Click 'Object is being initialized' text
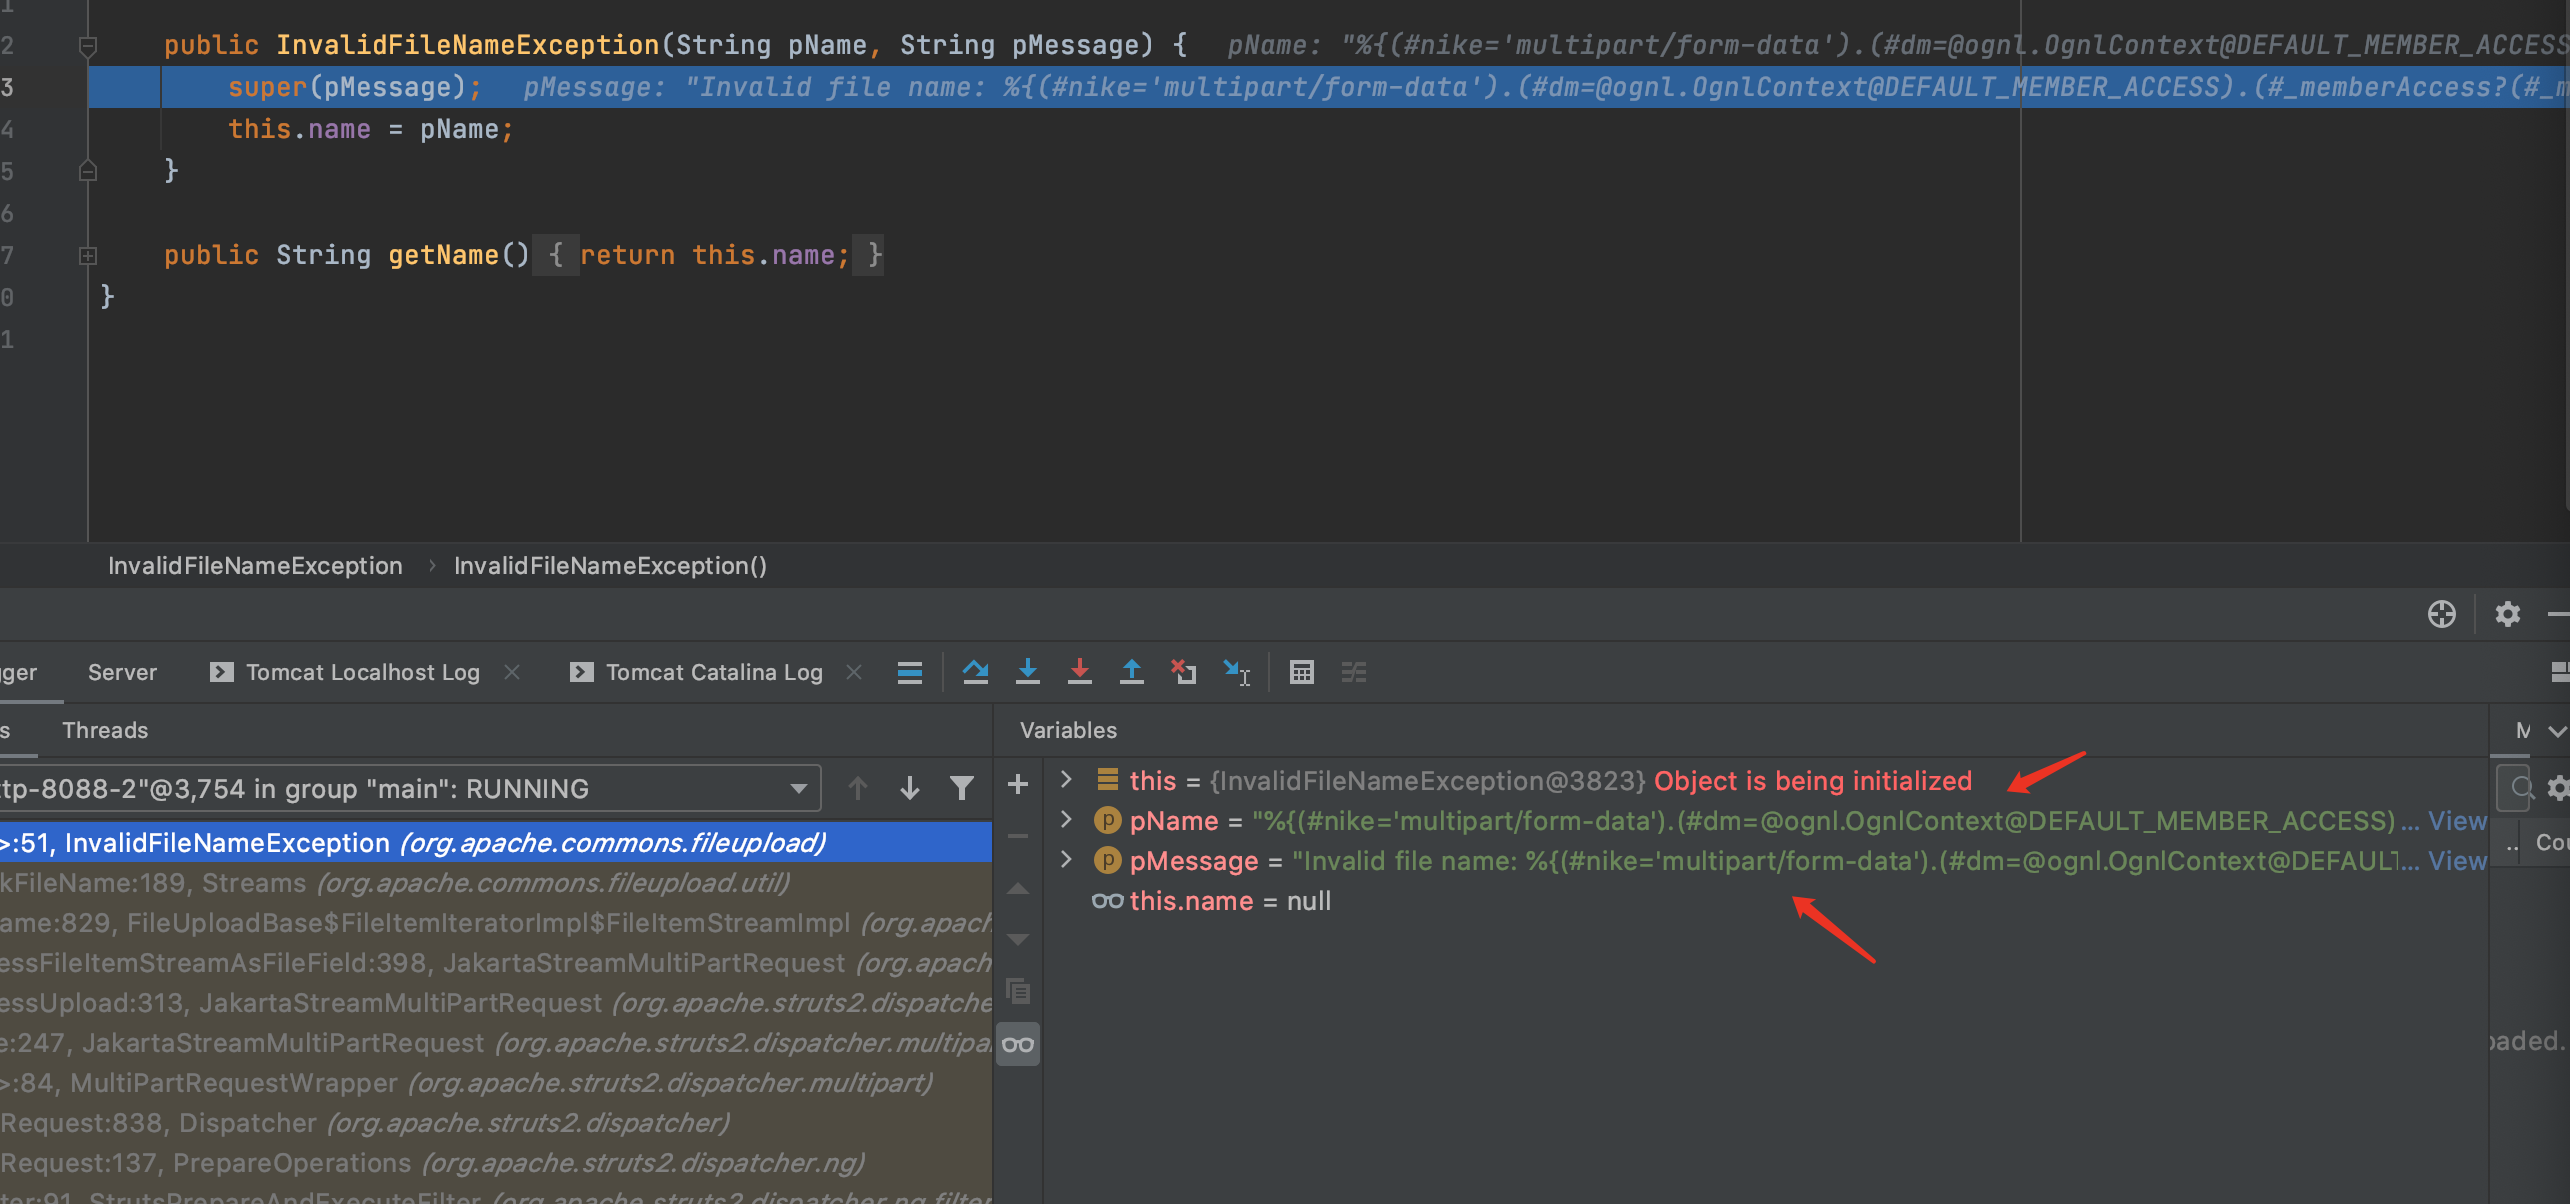The height and width of the screenshot is (1204, 2570). pos(1812,781)
